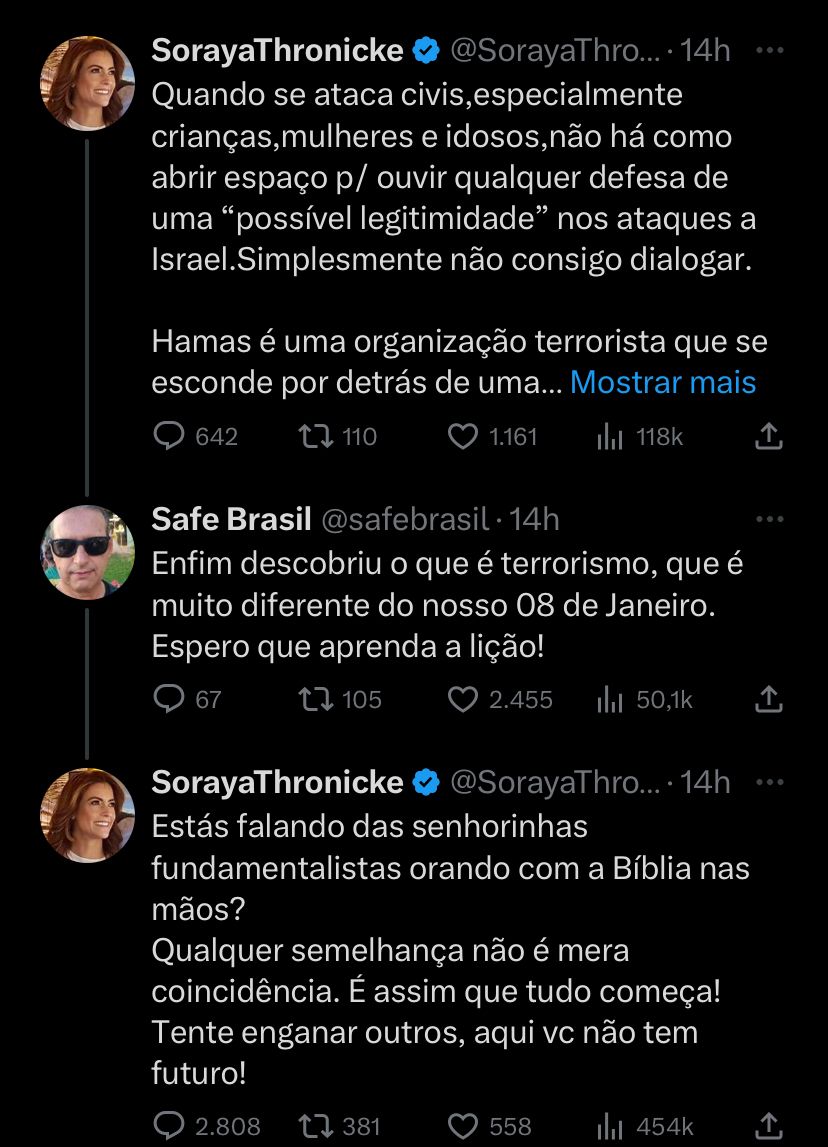Retweet Soraya's first tweet with 110 retweets
The image size is (828, 1147).
[x=316, y=436]
